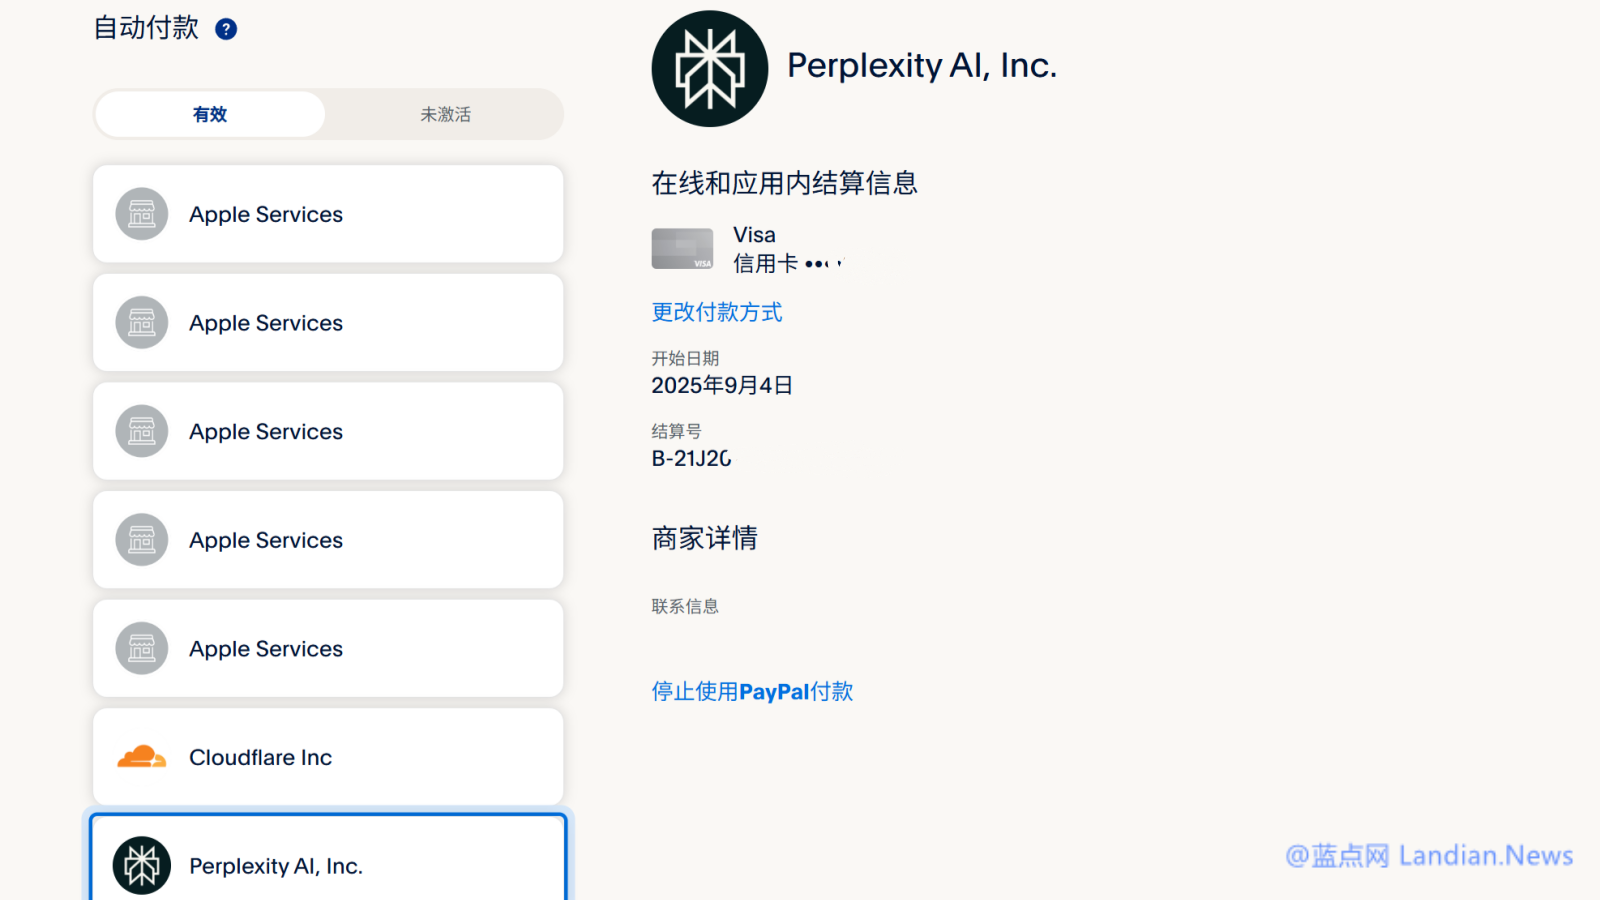The width and height of the screenshot is (1600, 900).
Task: Click the 商家详情 section heading
Action: tap(705, 538)
